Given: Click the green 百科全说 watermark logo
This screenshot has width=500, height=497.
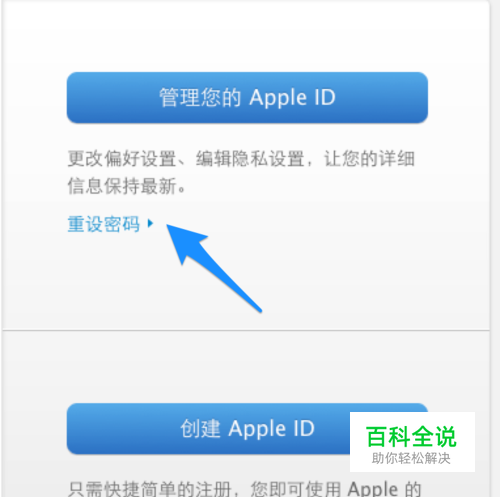Looking at the screenshot, I should coord(411,436).
